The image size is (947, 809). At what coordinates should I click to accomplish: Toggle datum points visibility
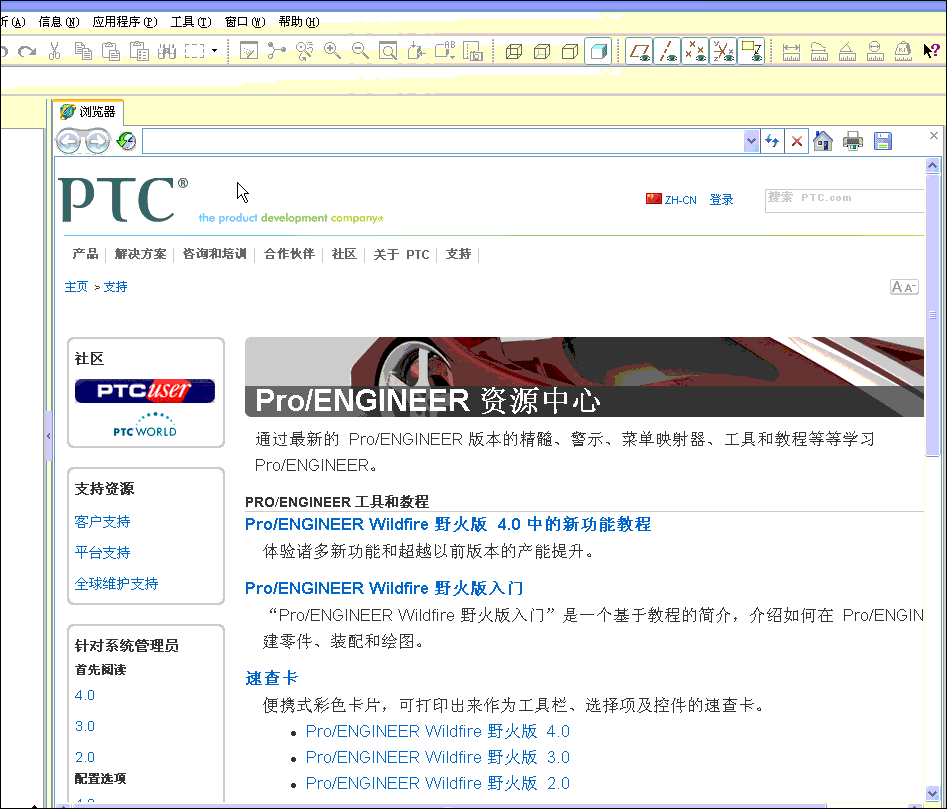(x=695, y=51)
